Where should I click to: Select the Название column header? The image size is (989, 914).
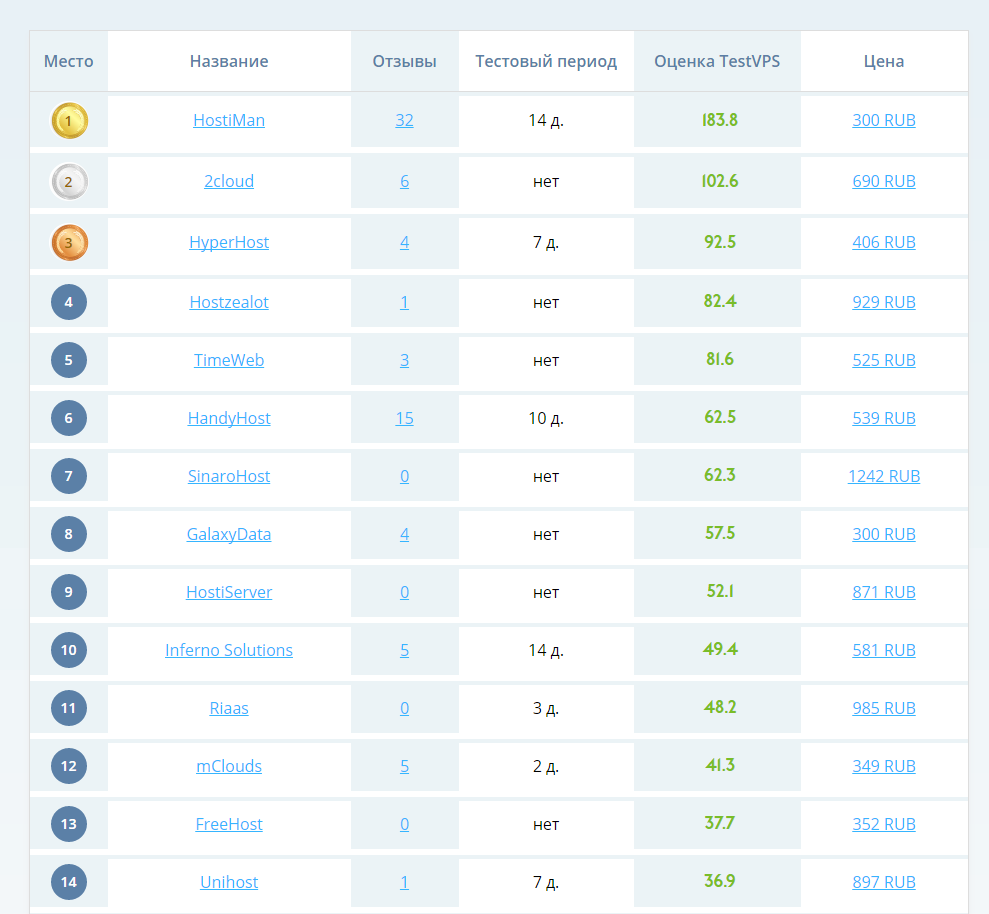(229, 61)
